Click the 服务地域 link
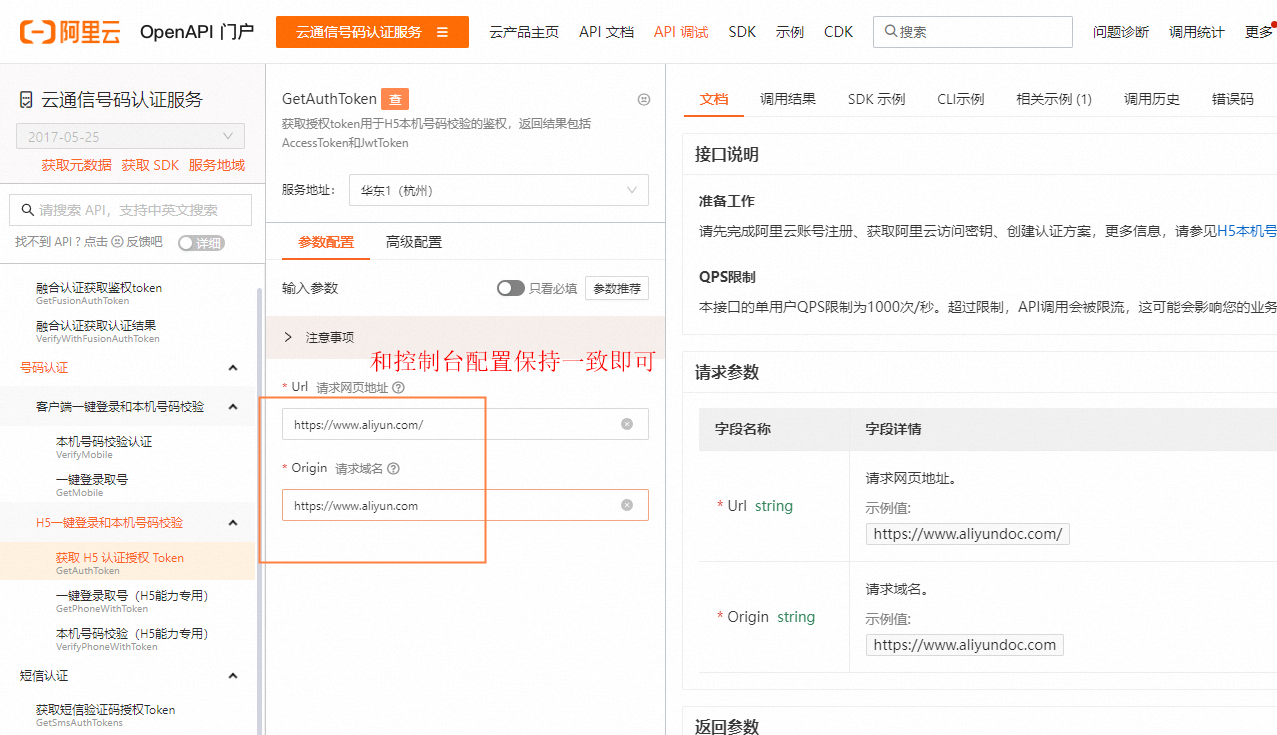This screenshot has height=735, width=1277. (217, 166)
